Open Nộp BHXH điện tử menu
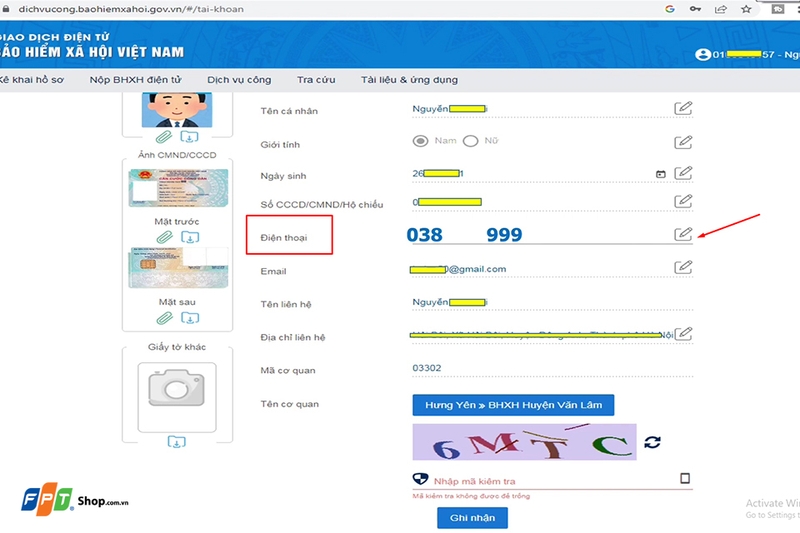800x533 pixels. click(136, 80)
